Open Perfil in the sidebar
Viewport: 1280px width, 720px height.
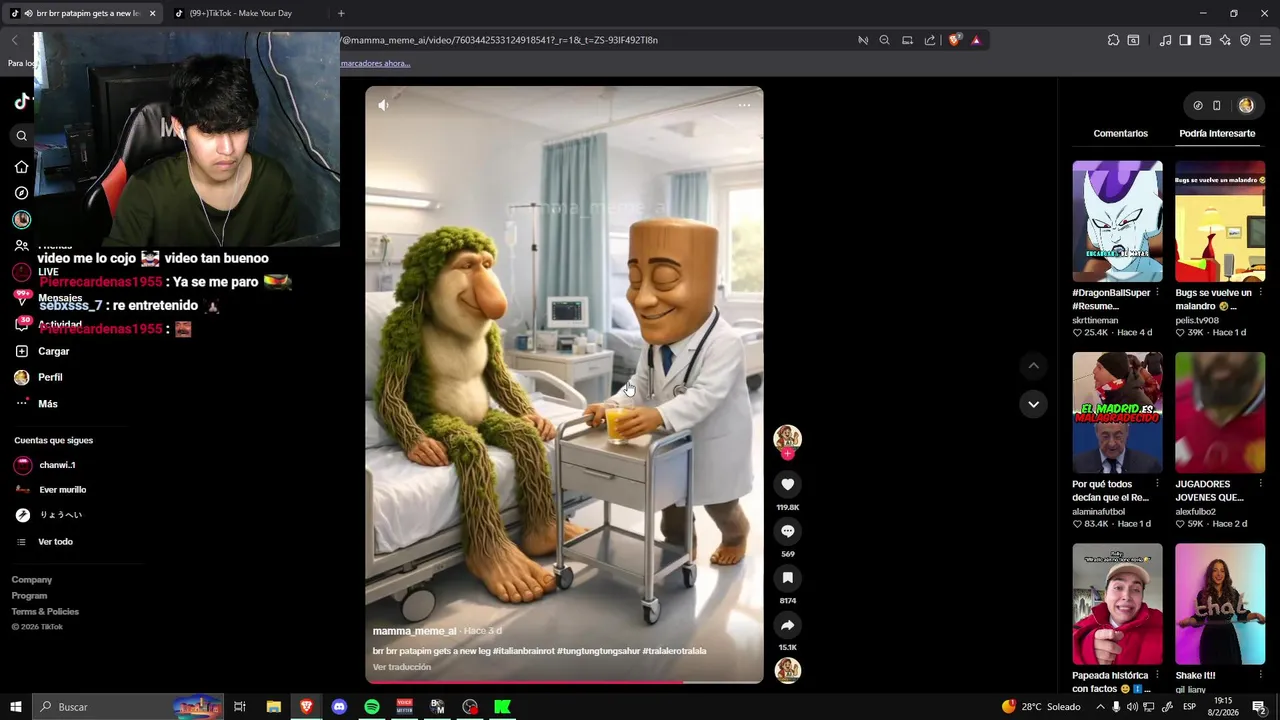pyautogui.click(x=38, y=377)
